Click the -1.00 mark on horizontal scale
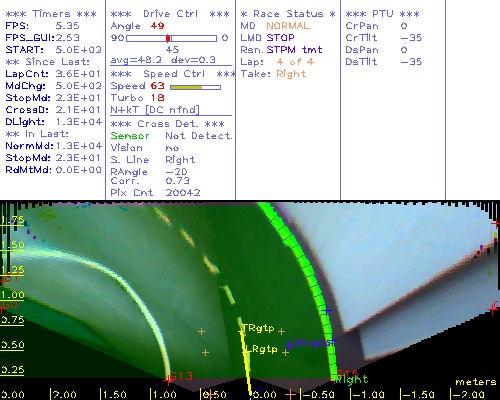Viewport: 500px width, 400px height. click(368, 395)
